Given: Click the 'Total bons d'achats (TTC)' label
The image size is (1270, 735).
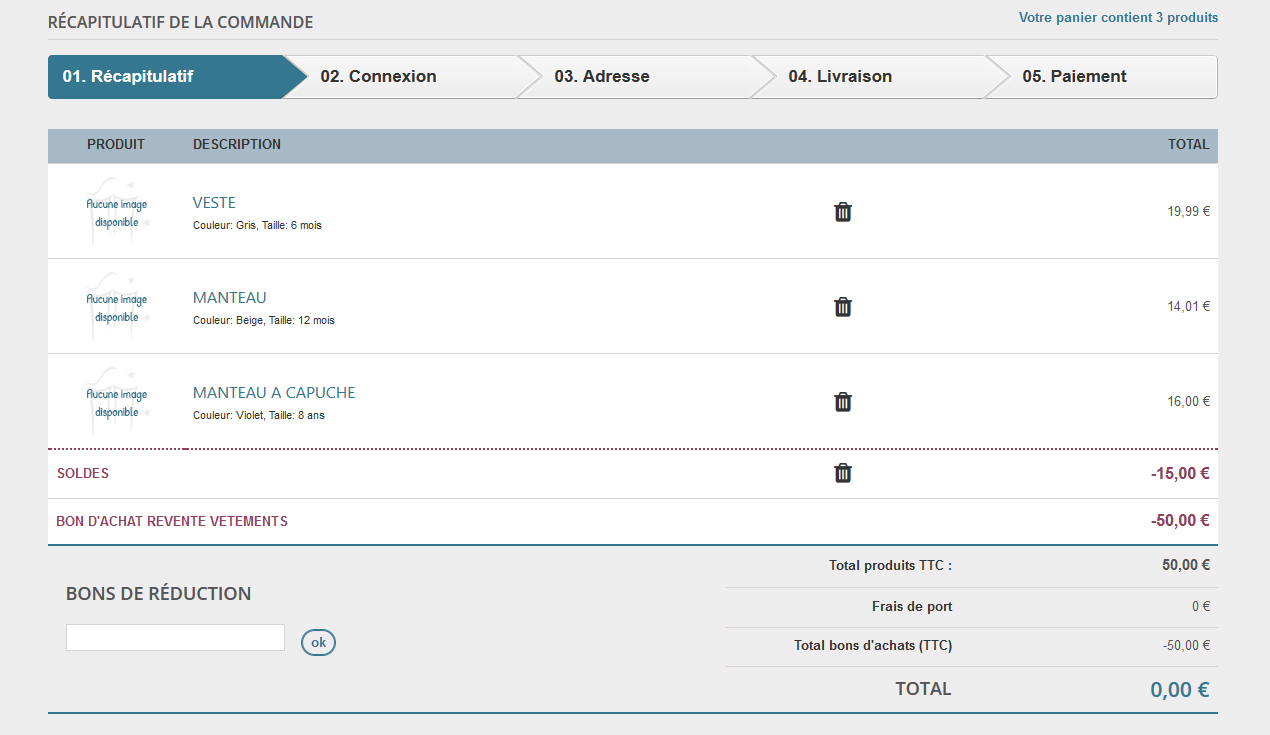Looking at the screenshot, I should click(873, 645).
